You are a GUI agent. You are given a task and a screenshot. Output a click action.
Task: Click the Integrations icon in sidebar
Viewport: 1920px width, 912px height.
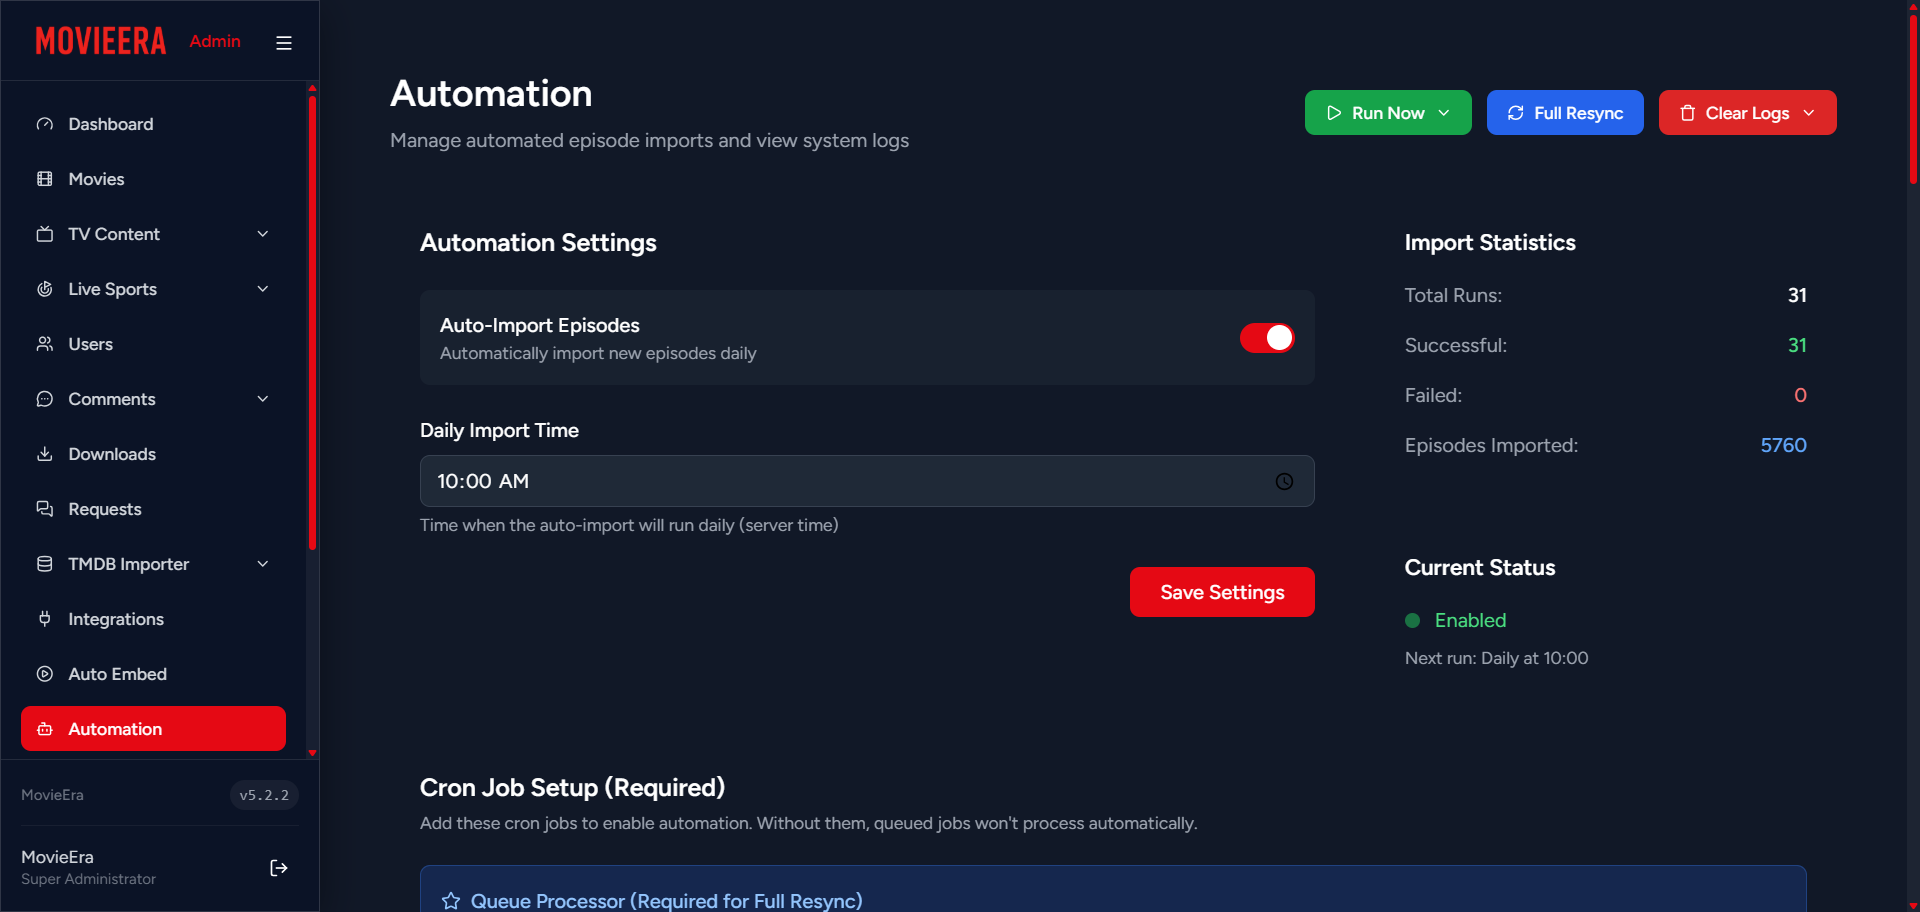pyautogui.click(x=45, y=619)
